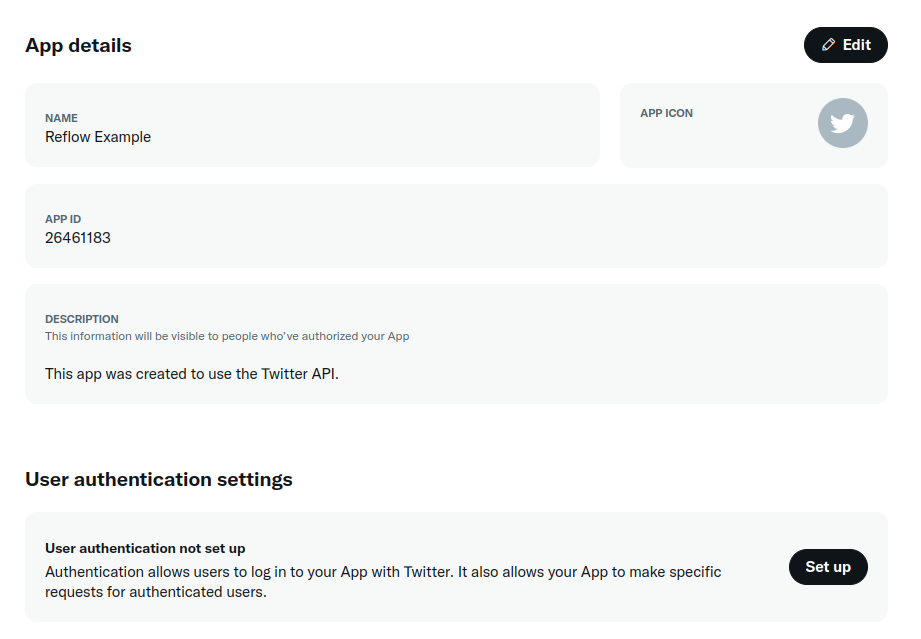Viewport: 921px width, 639px height.
Task: Click the Twitter bird app icon
Action: 842,123
